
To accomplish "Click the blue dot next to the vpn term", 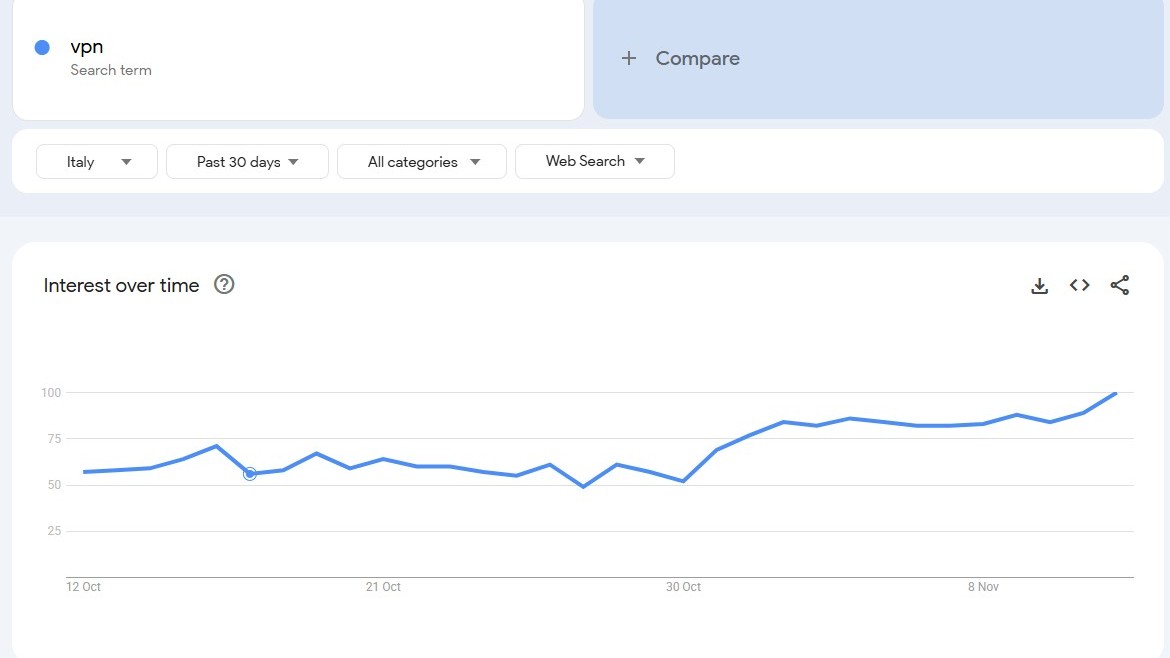I will (x=41, y=47).
